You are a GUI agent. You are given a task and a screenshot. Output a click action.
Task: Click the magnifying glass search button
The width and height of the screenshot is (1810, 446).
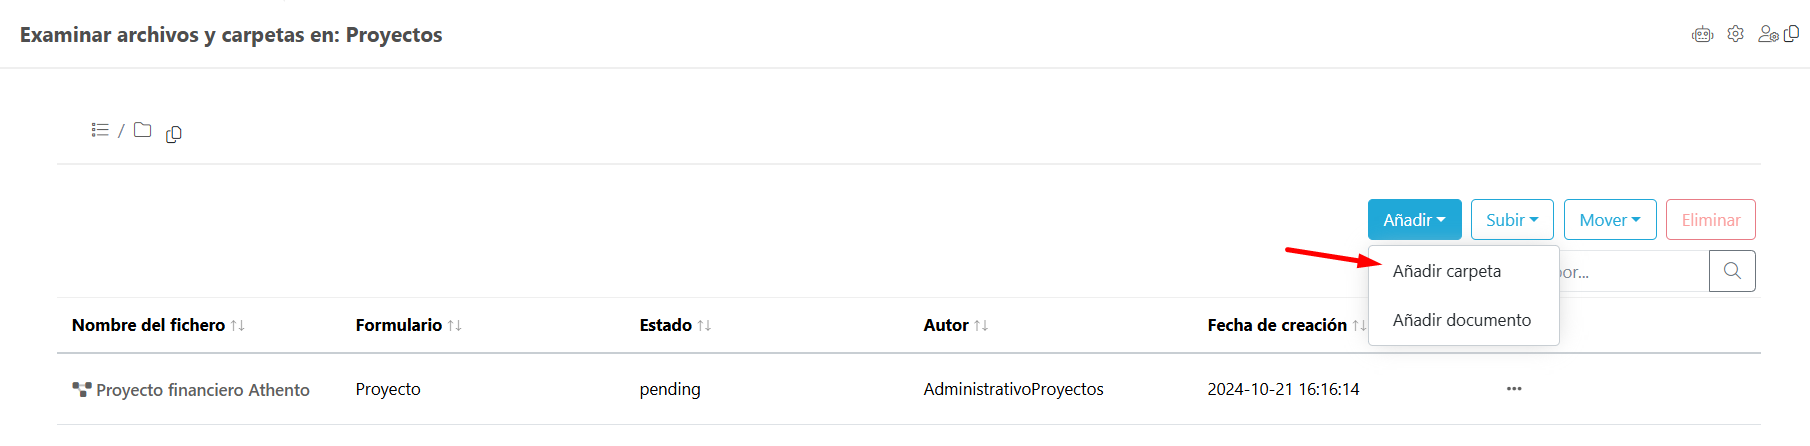(1732, 271)
